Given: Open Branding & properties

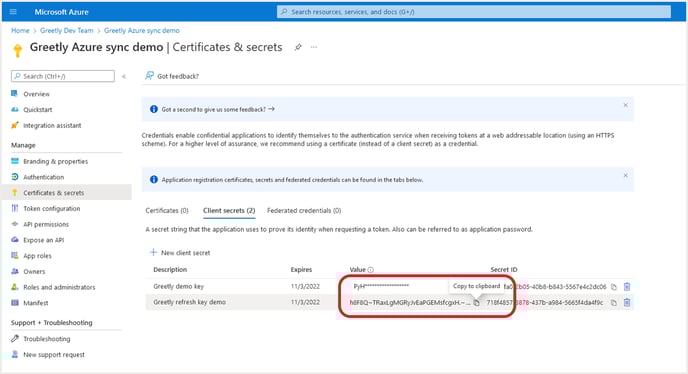Looking at the screenshot, I should point(55,162).
